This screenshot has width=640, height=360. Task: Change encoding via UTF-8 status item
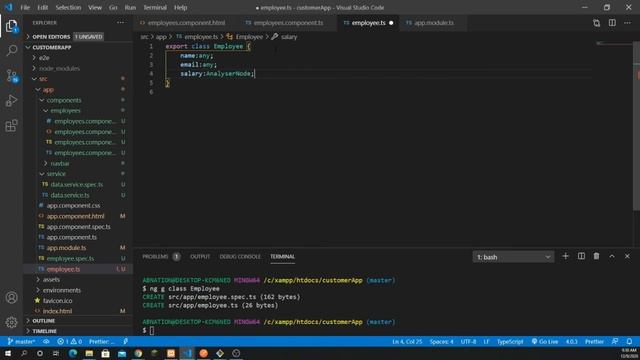tap(468, 342)
